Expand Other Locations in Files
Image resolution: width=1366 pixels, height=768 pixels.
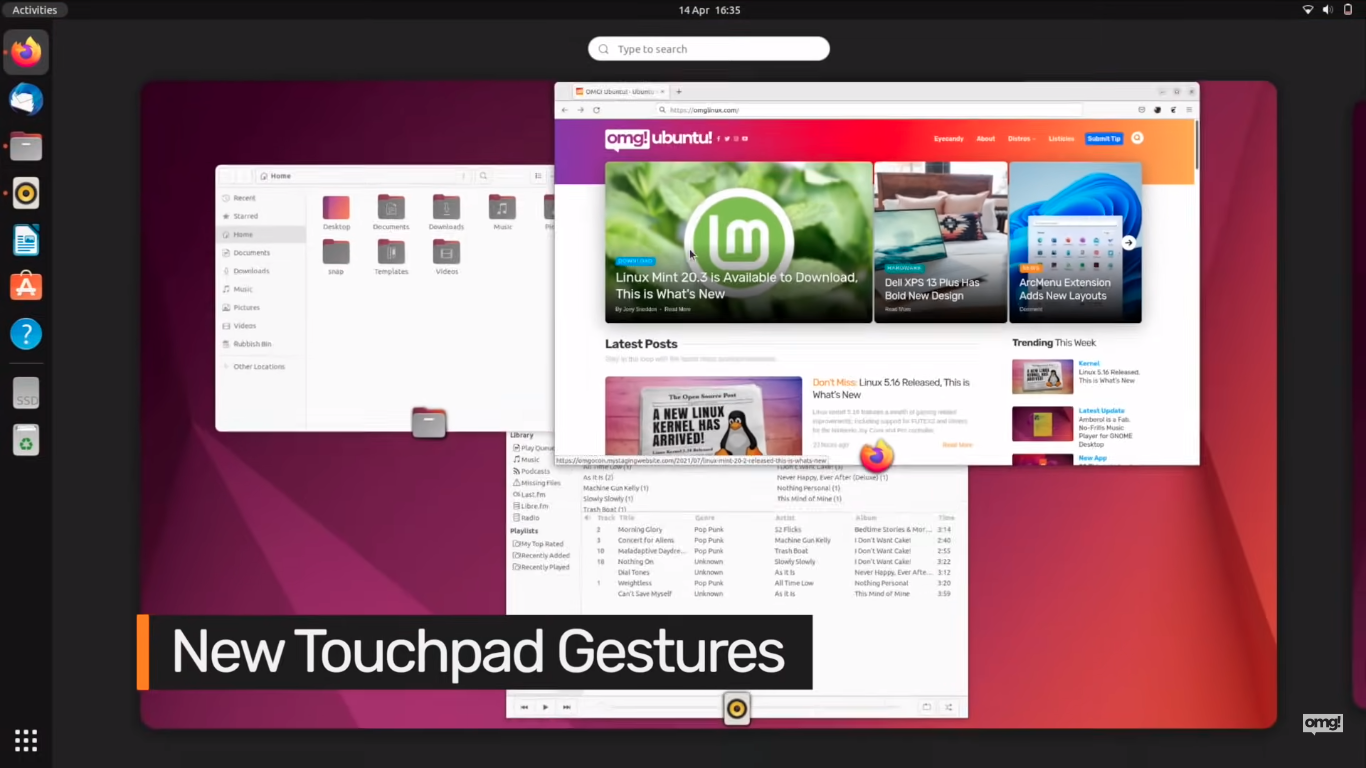pyautogui.click(x=261, y=367)
